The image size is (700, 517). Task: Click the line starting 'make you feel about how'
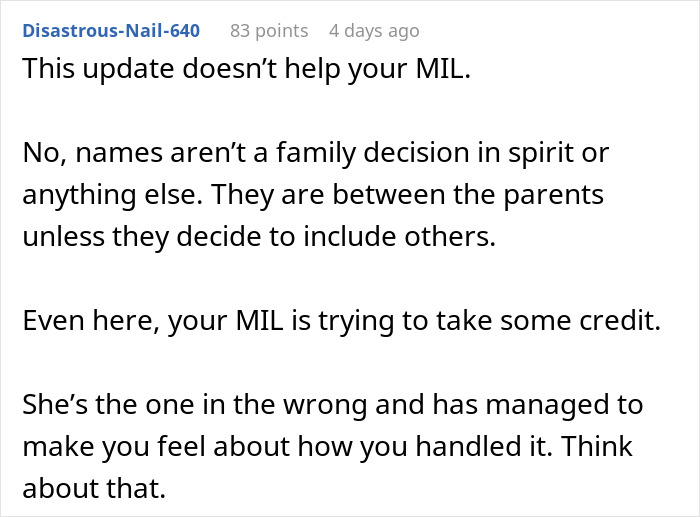click(x=328, y=447)
